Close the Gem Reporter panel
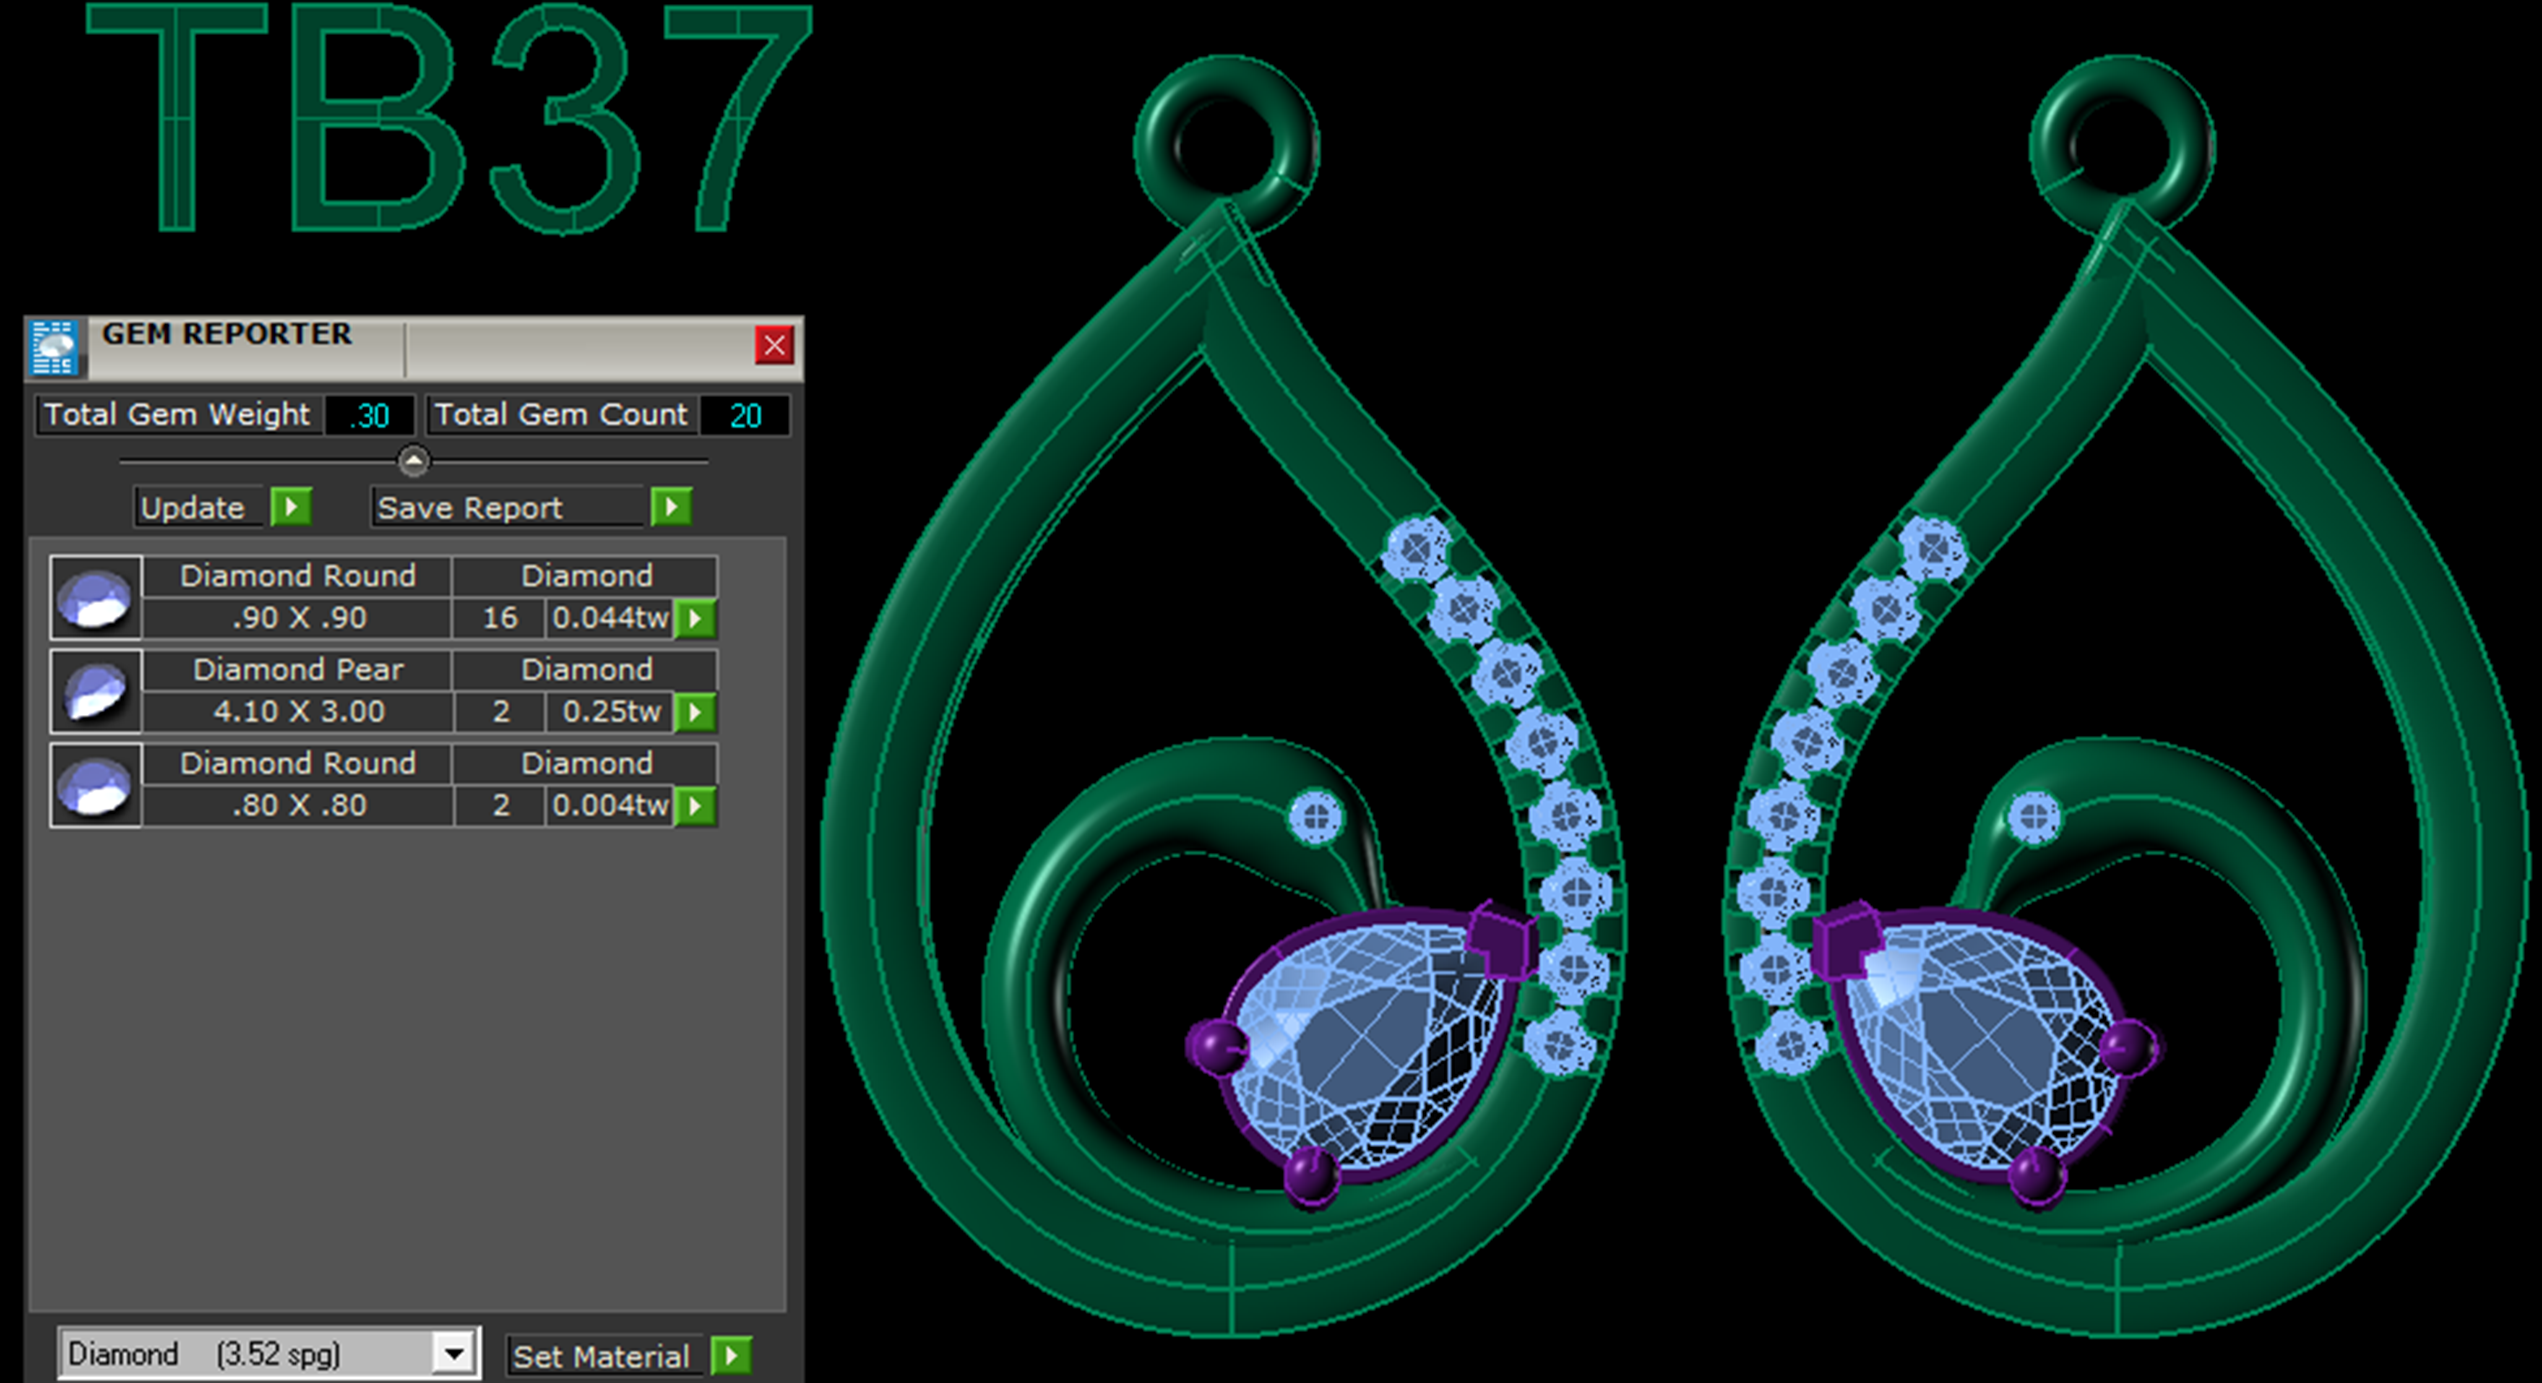This screenshot has height=1383, width=2542. pos(774,345)
